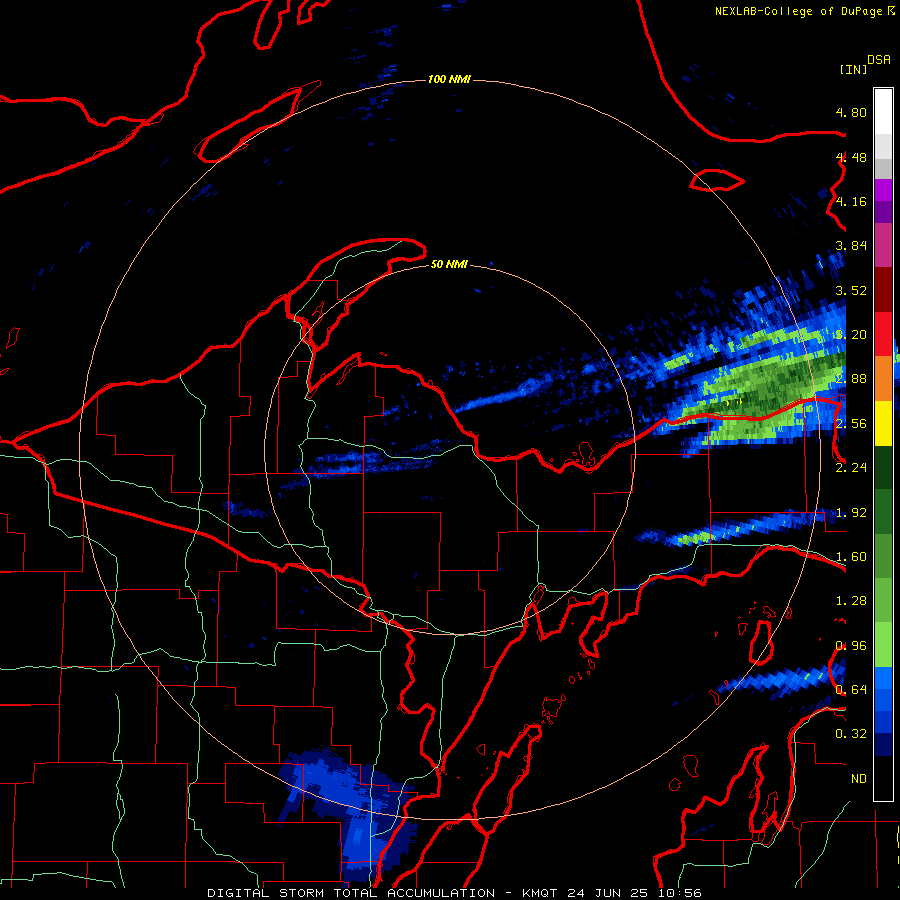Image resolution: width=900 pixels, height=900 pixels.
Task: Select the dark red legend swatch
Action: tap(883, 290)
